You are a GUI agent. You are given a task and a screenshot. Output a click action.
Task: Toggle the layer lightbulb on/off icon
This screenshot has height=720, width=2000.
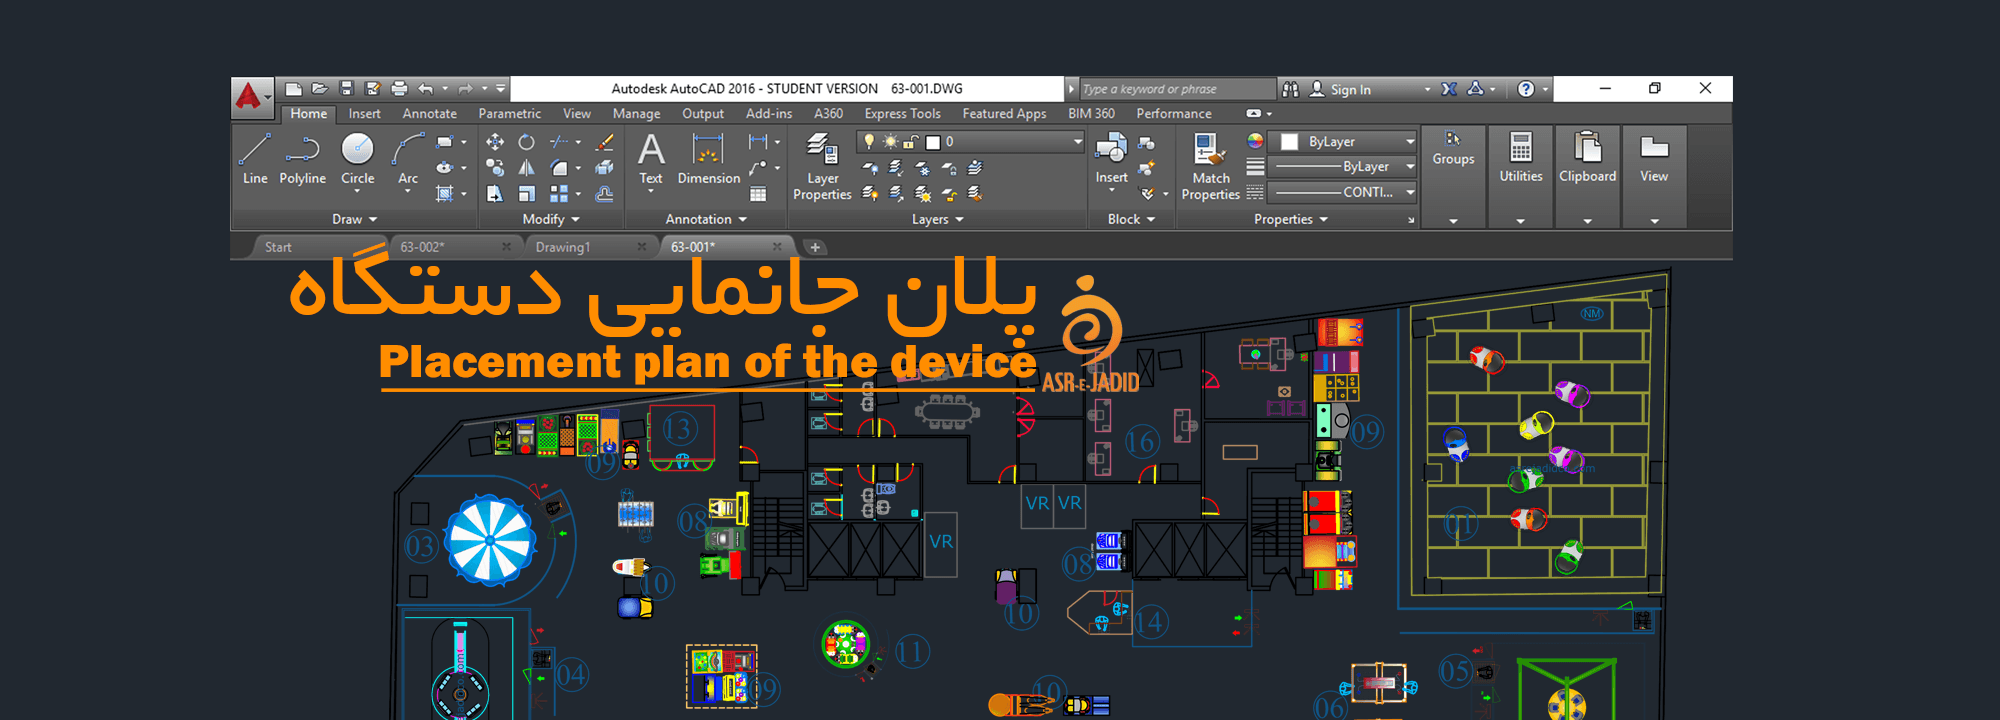(870, 142)
